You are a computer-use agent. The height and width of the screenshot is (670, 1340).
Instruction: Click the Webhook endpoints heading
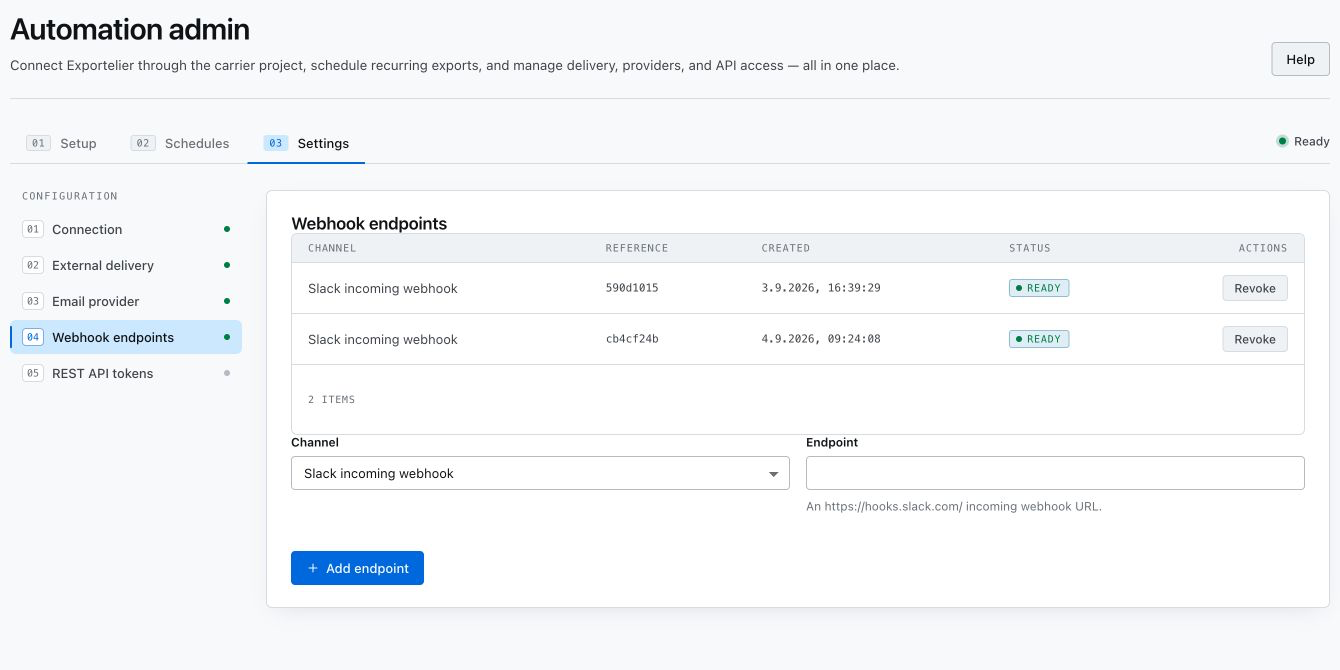coord(369,224)
